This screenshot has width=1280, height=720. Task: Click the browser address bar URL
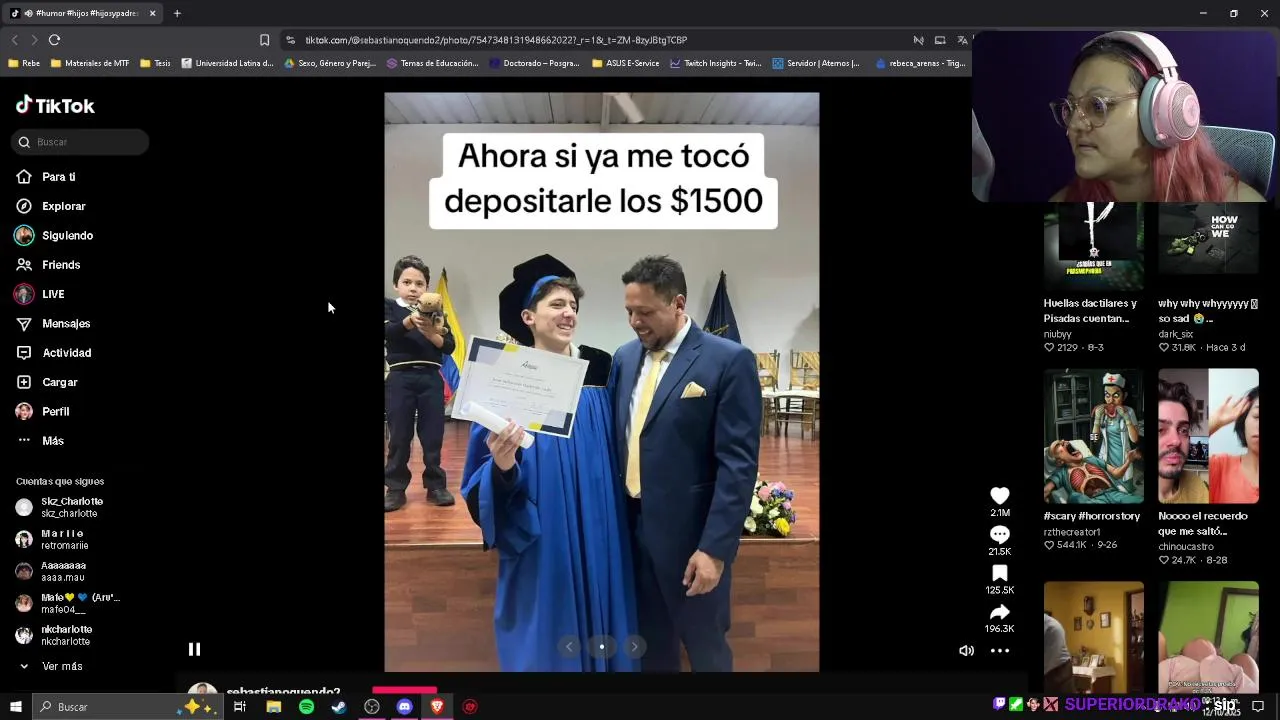496,40
